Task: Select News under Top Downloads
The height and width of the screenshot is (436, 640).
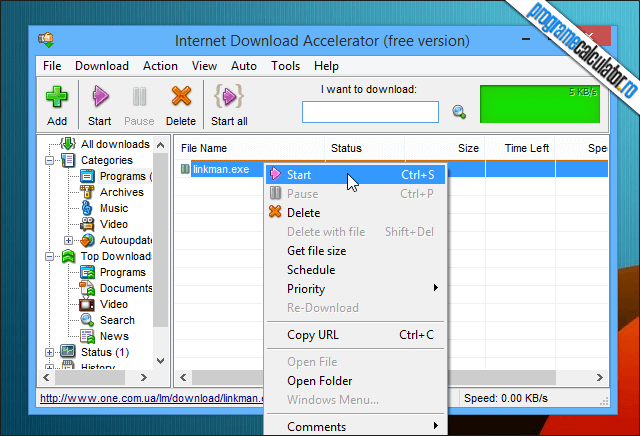Action: pyautogui.click(x=114, y=336)
